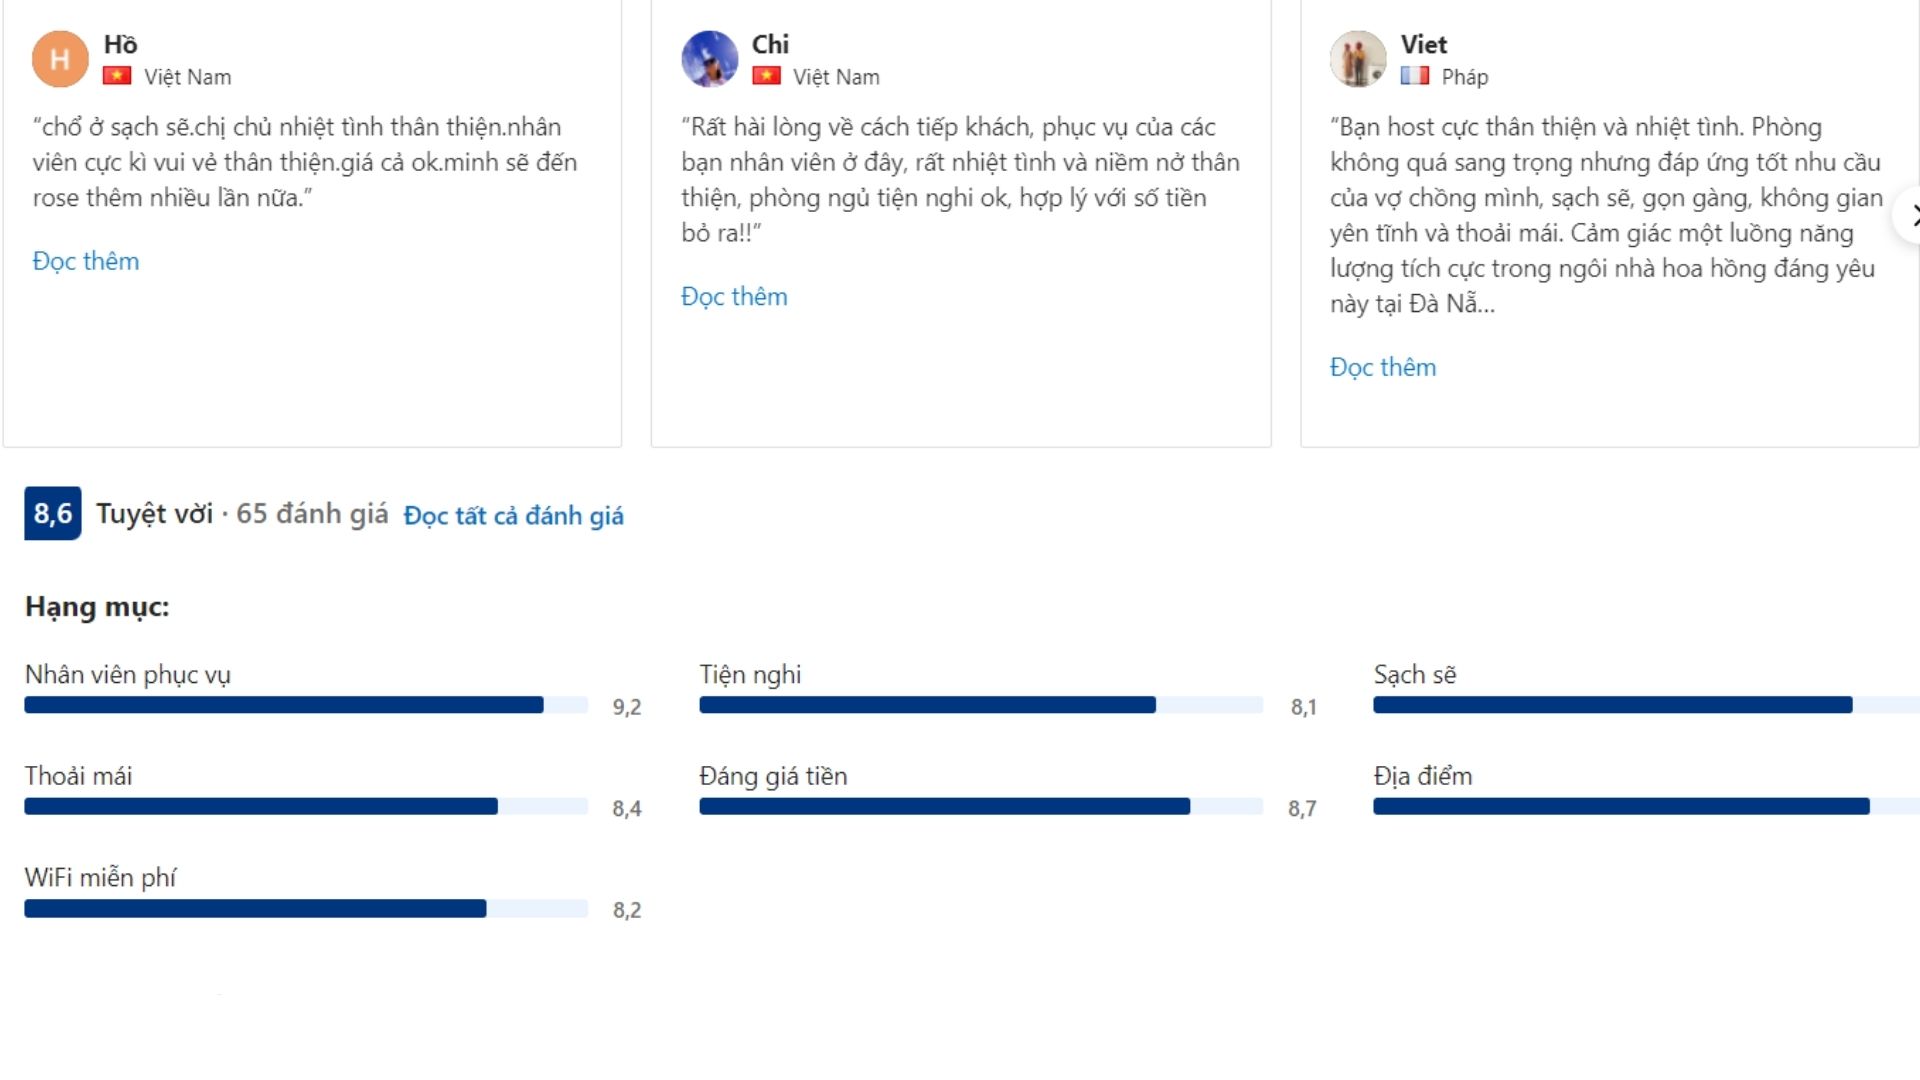Show next reviews with carousel arrow
The image size is (1920, 1080).
coord(1910,215)
